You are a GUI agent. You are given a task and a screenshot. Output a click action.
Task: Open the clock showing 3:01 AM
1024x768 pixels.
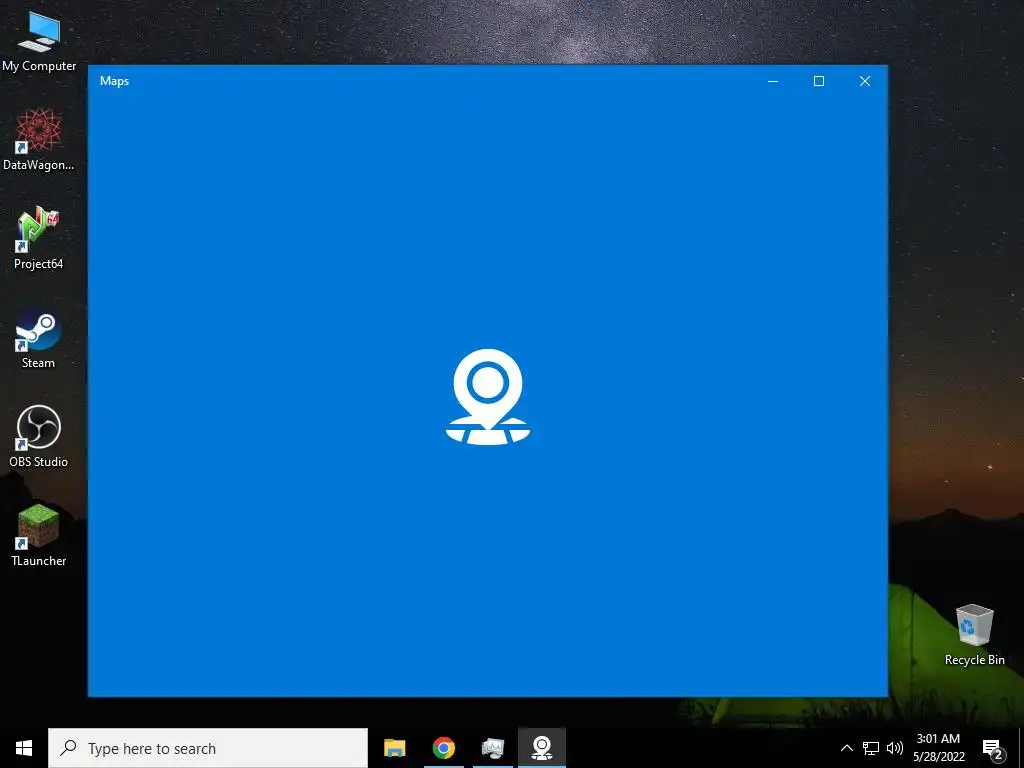(938, 748)
